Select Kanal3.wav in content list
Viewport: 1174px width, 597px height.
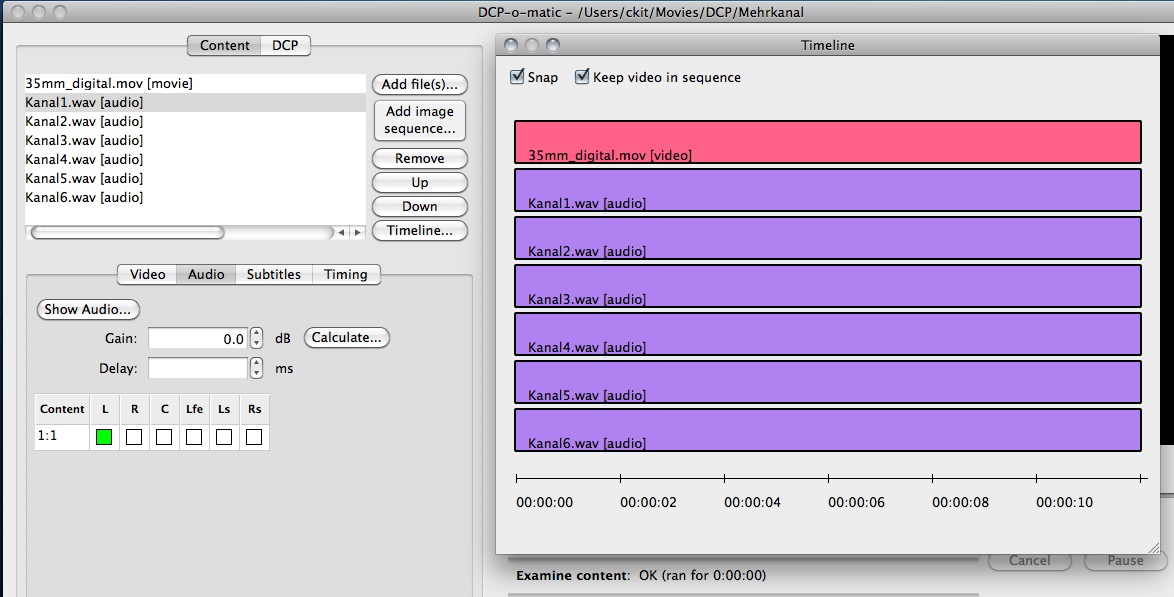point(84,140)
